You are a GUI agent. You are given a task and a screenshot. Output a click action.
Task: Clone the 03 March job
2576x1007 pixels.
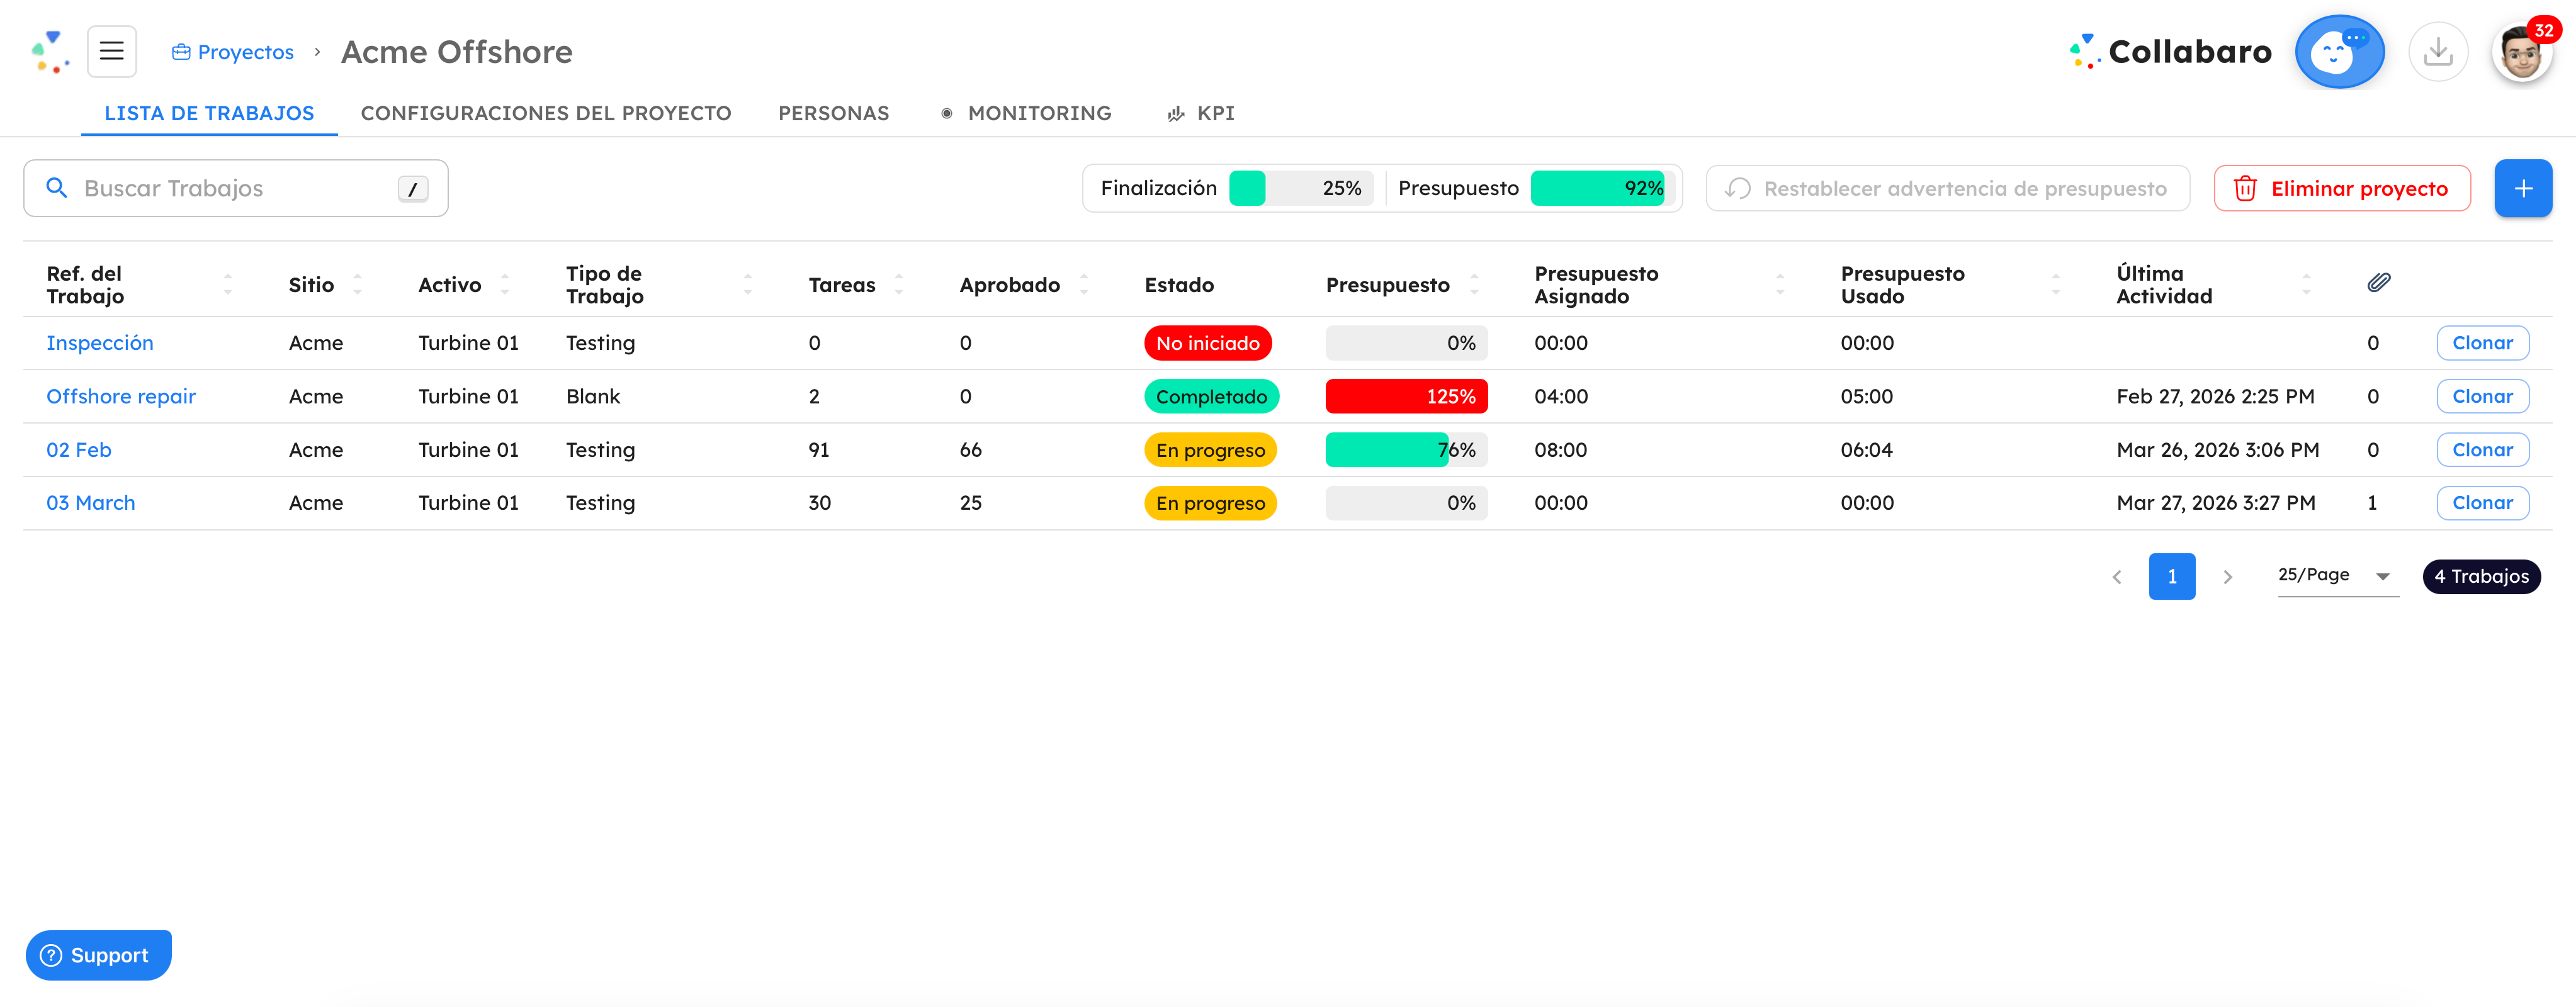(x=2482, y=502)
